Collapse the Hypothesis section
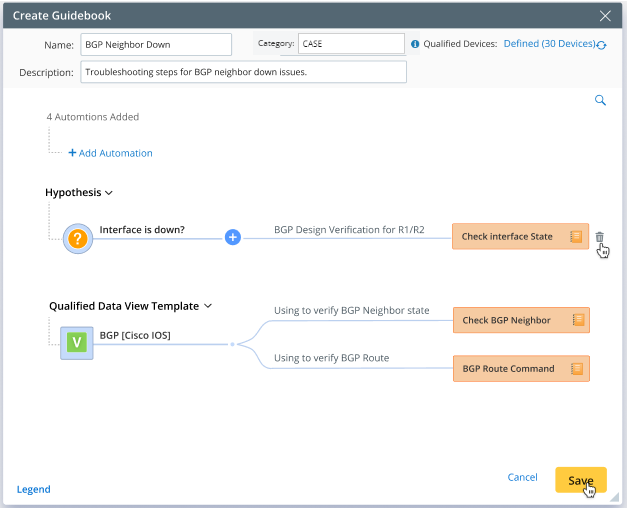Viewport: 628px width, 508px height. point(109,192)
